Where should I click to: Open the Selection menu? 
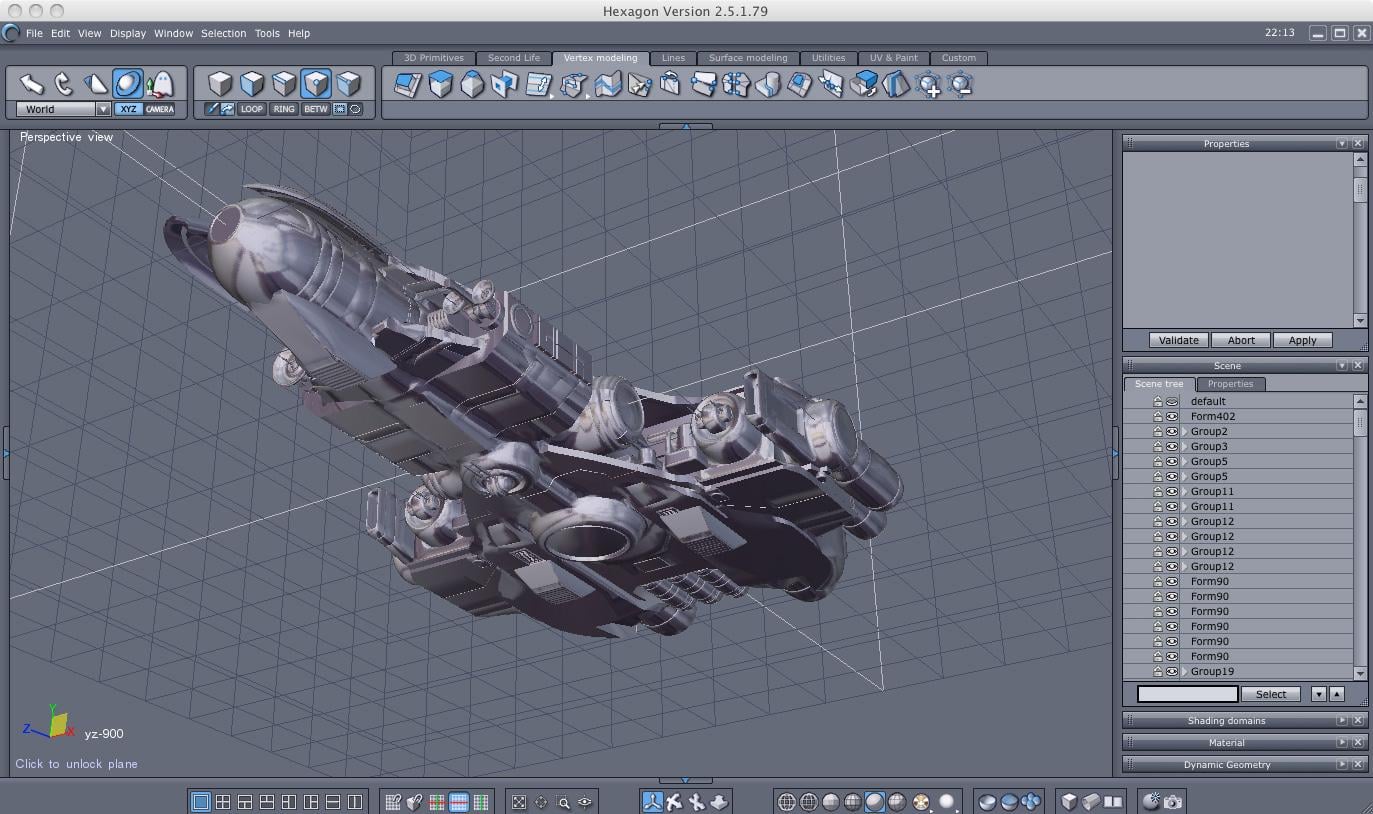coord(223,33)
